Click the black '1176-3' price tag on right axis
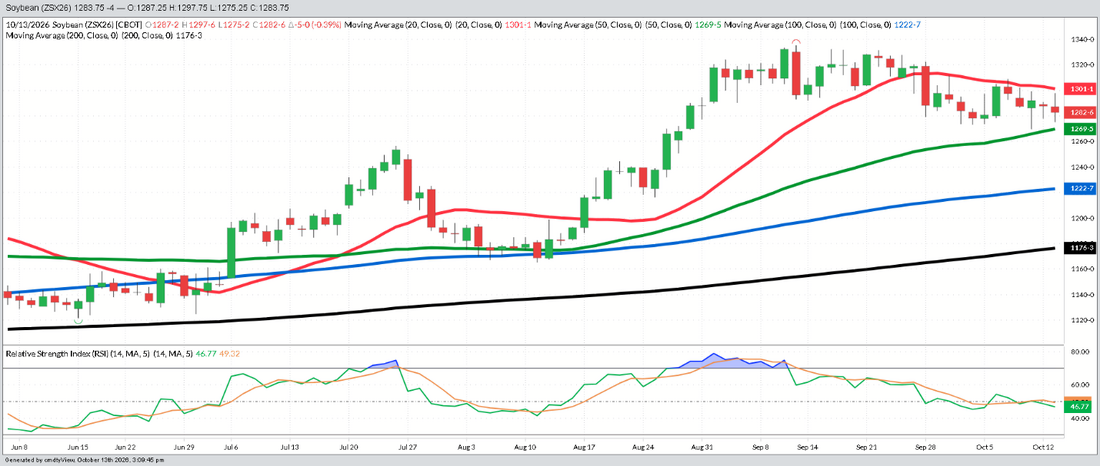The height and width of the screenshot is (466, 1100). (x=1078, y=248)
